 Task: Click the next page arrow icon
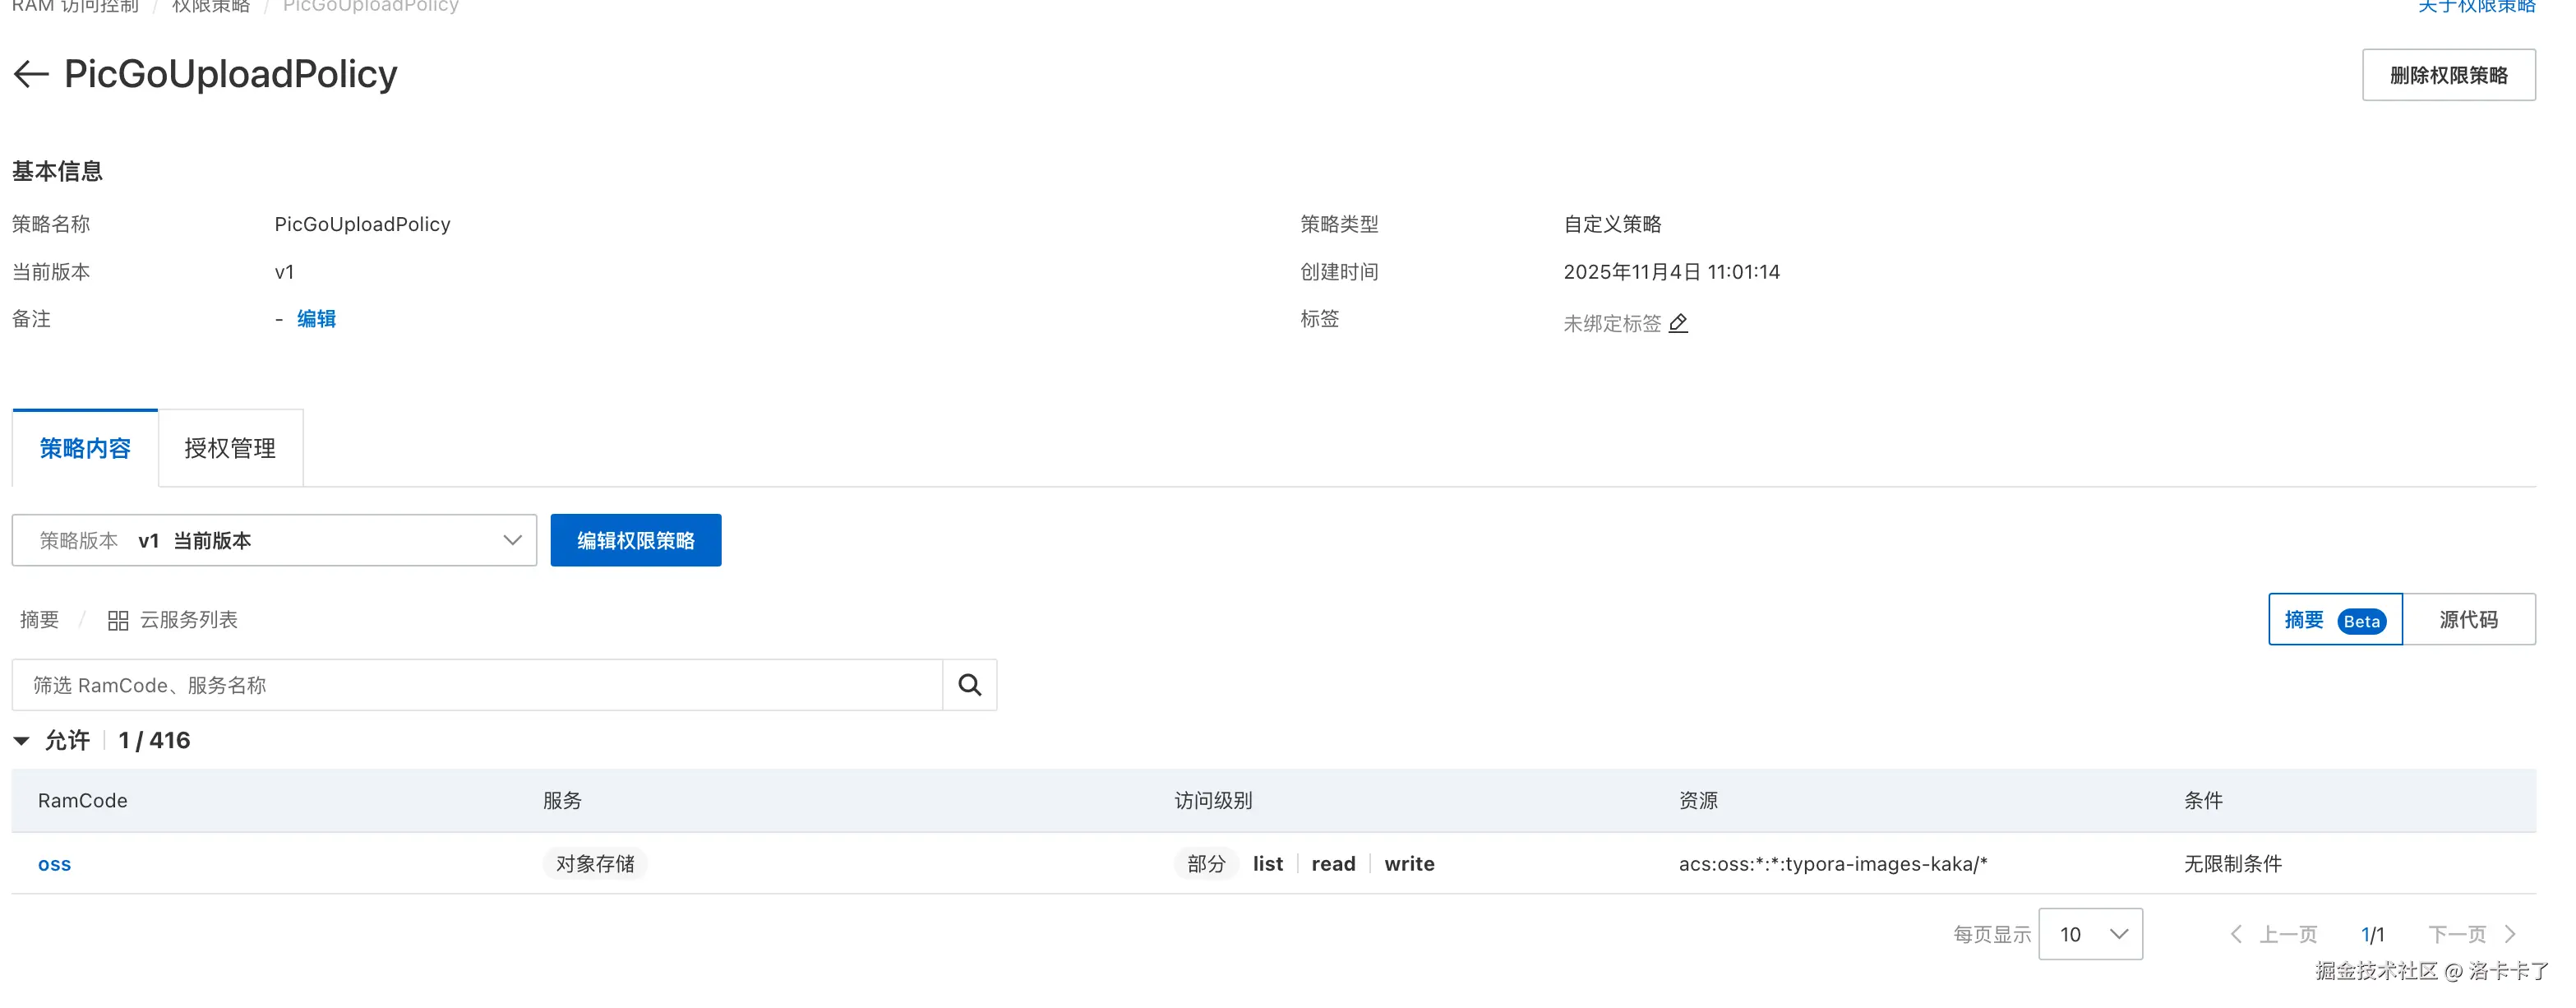pos(2510,934)
